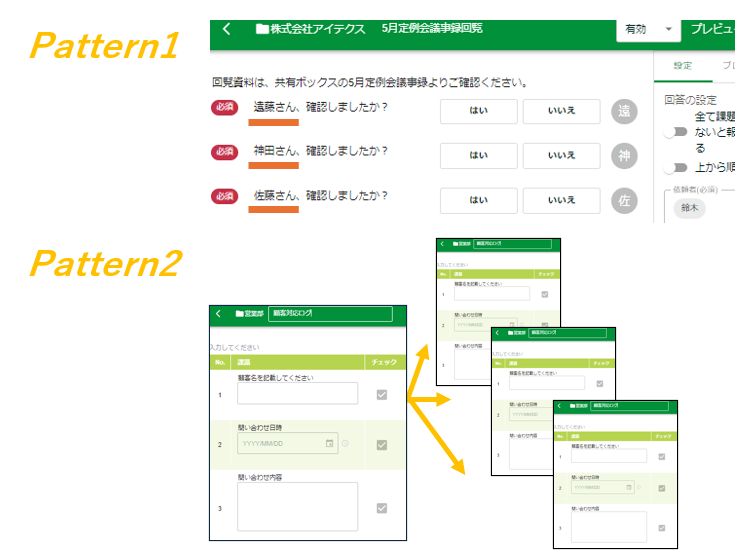Toggle the 全て課題 answer setting switch
Image resolution: width=740 pixels, height=560 pixels.
pyautogui.click(x=680, y=132)
